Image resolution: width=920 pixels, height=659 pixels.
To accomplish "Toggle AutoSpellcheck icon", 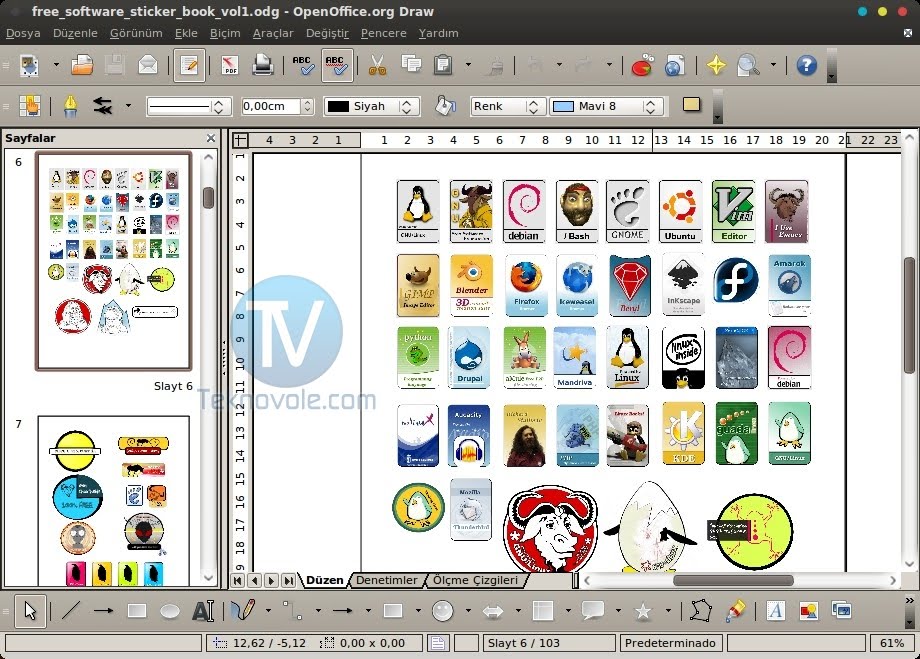I will 337,65.
